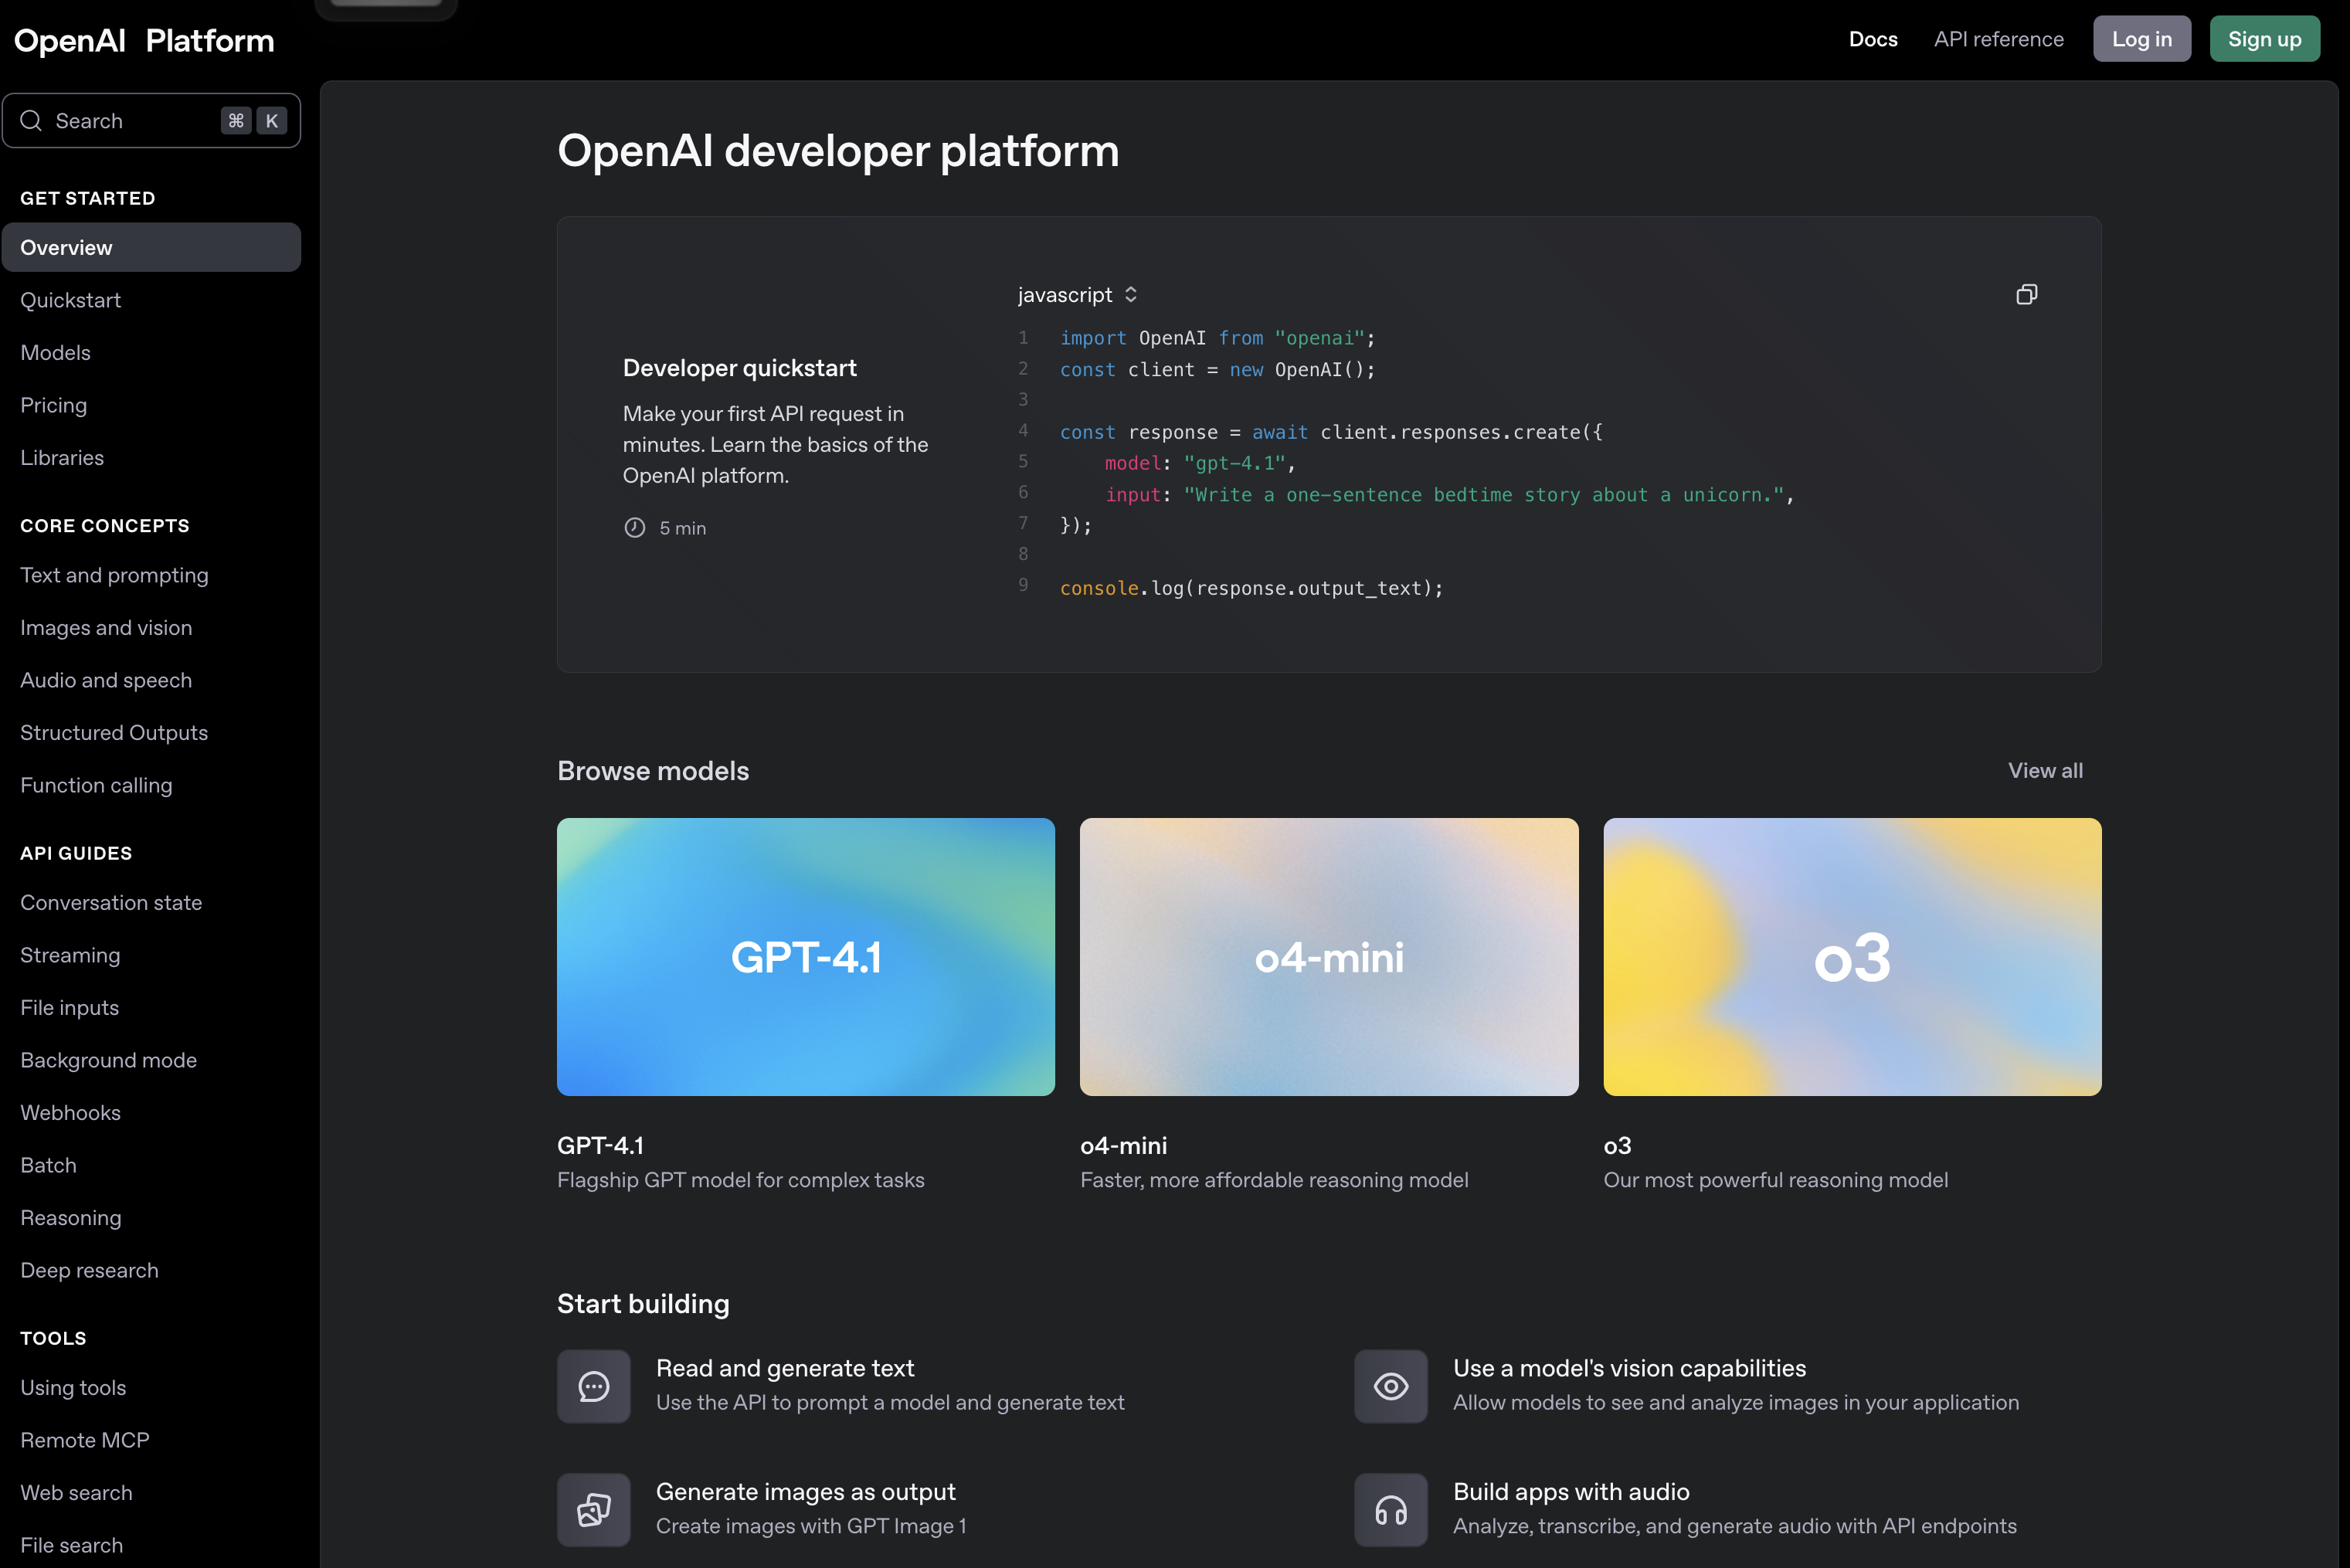
Task: Click the headphones icon for audio apps
Action: 1390,1509
